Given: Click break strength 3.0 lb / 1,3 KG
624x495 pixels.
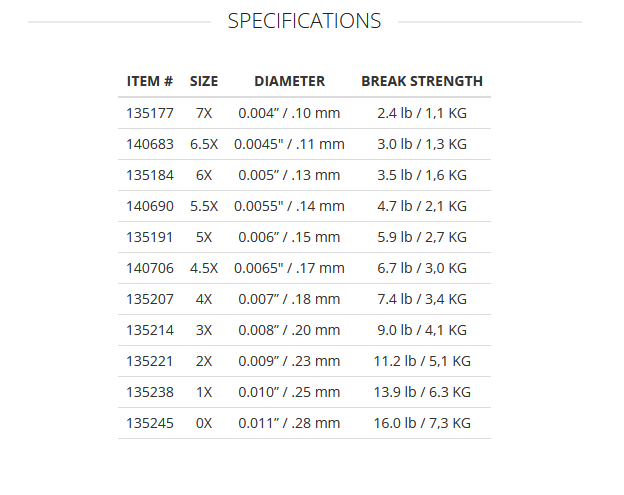Looking at the screenshot, I should pos(421,144).
